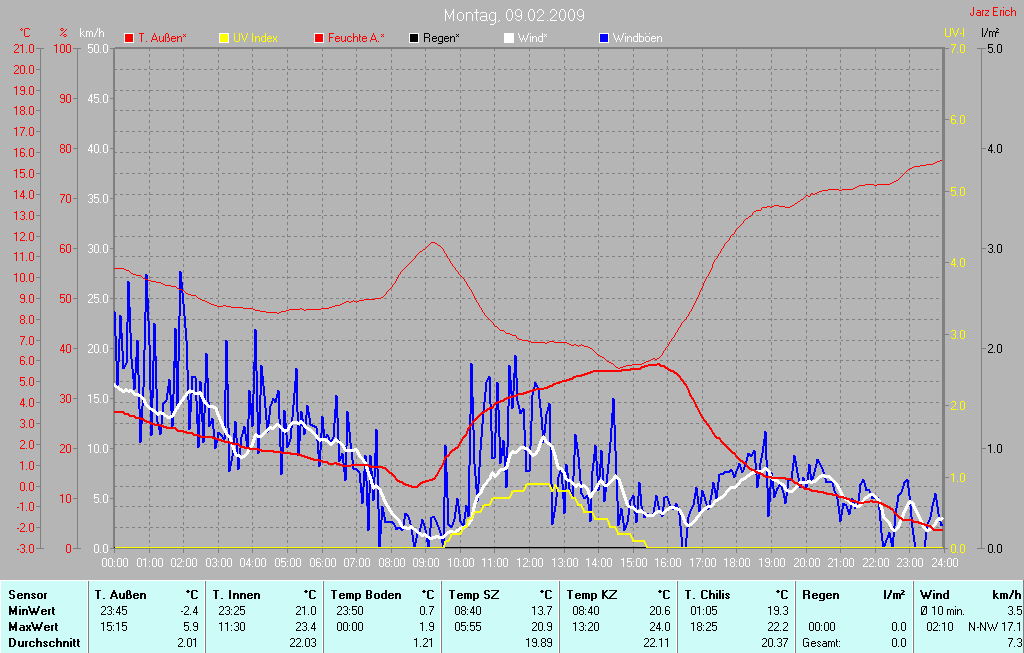This screenshot has height=653, width=1024.
Task: Click the T. Außen average '2.01'
Action: pos(187,643)
